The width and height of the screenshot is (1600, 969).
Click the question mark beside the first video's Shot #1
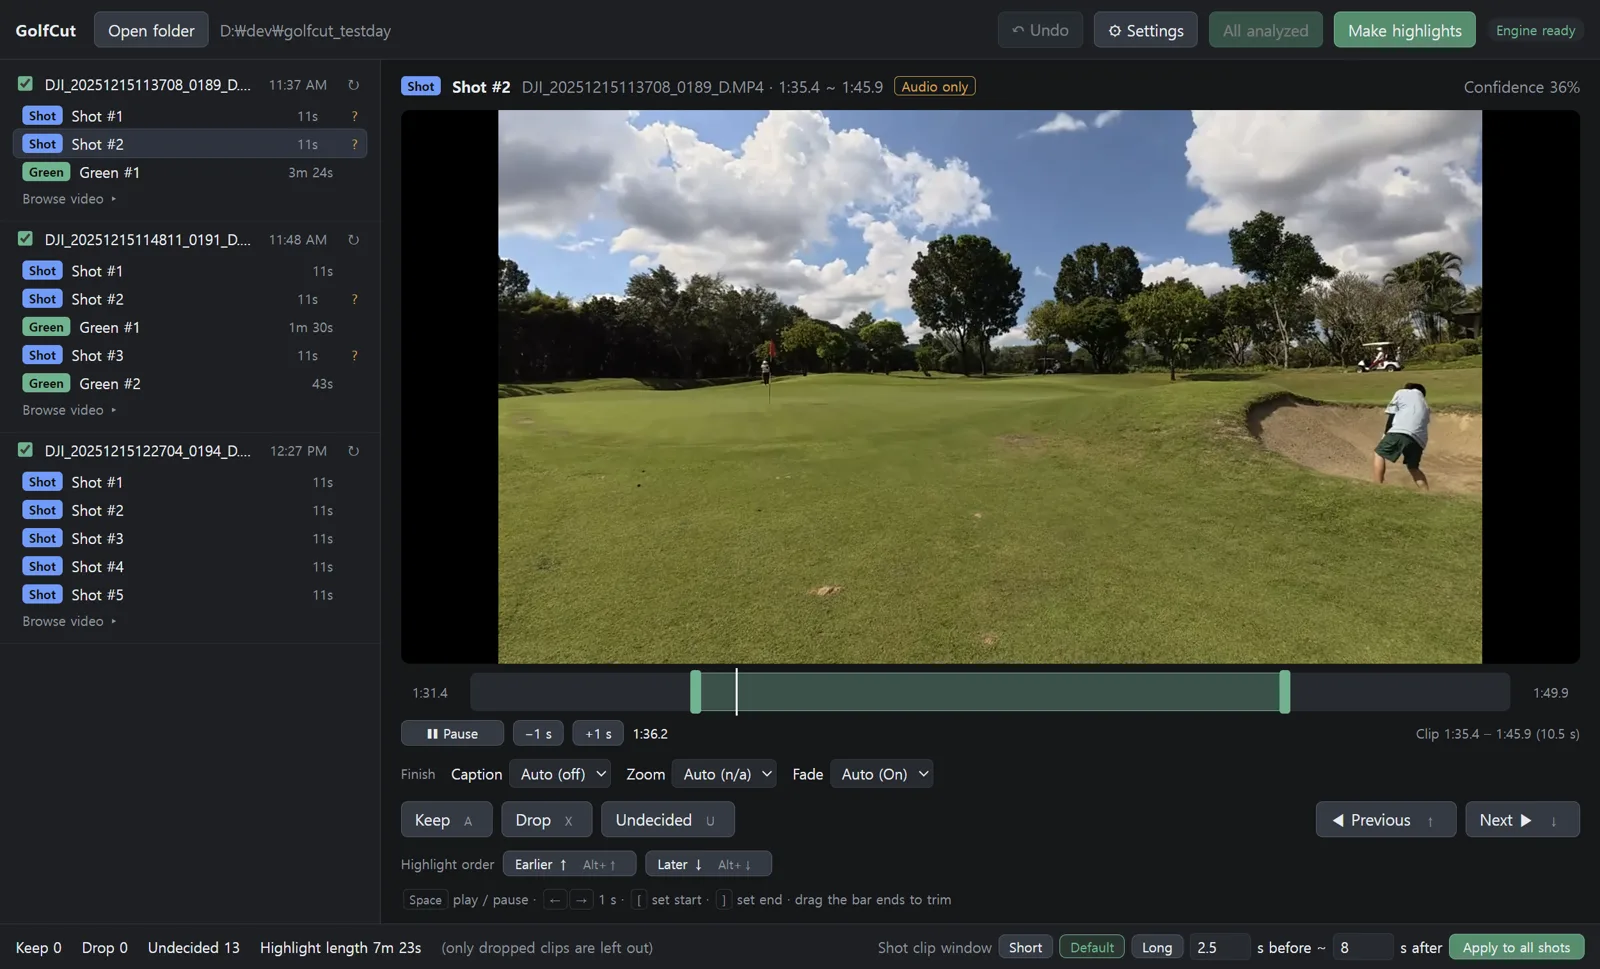point(354,116)
